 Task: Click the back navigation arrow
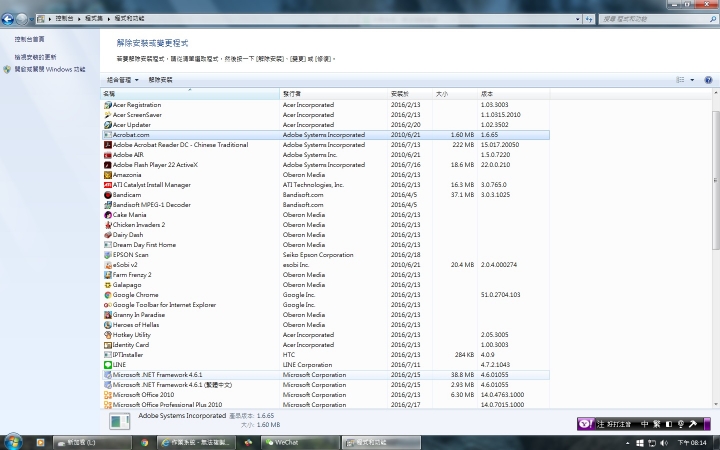(7, 19)
